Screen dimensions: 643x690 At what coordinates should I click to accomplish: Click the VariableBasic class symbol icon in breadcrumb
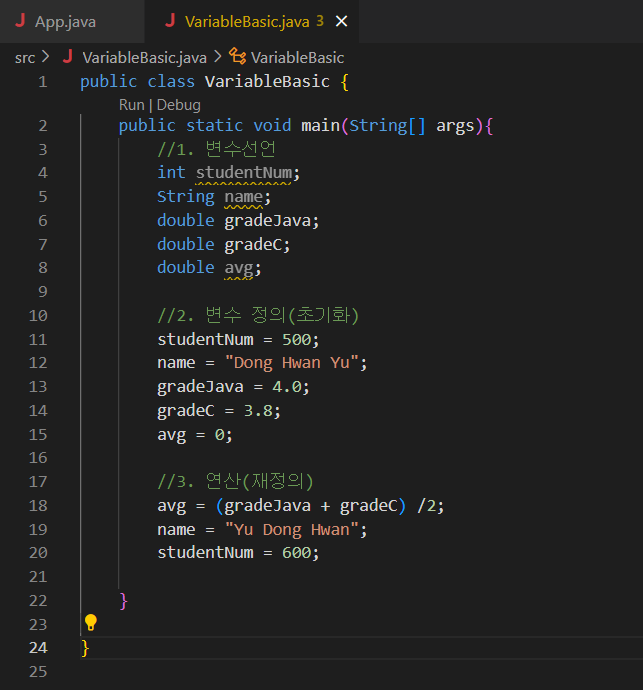coord(238,56)
